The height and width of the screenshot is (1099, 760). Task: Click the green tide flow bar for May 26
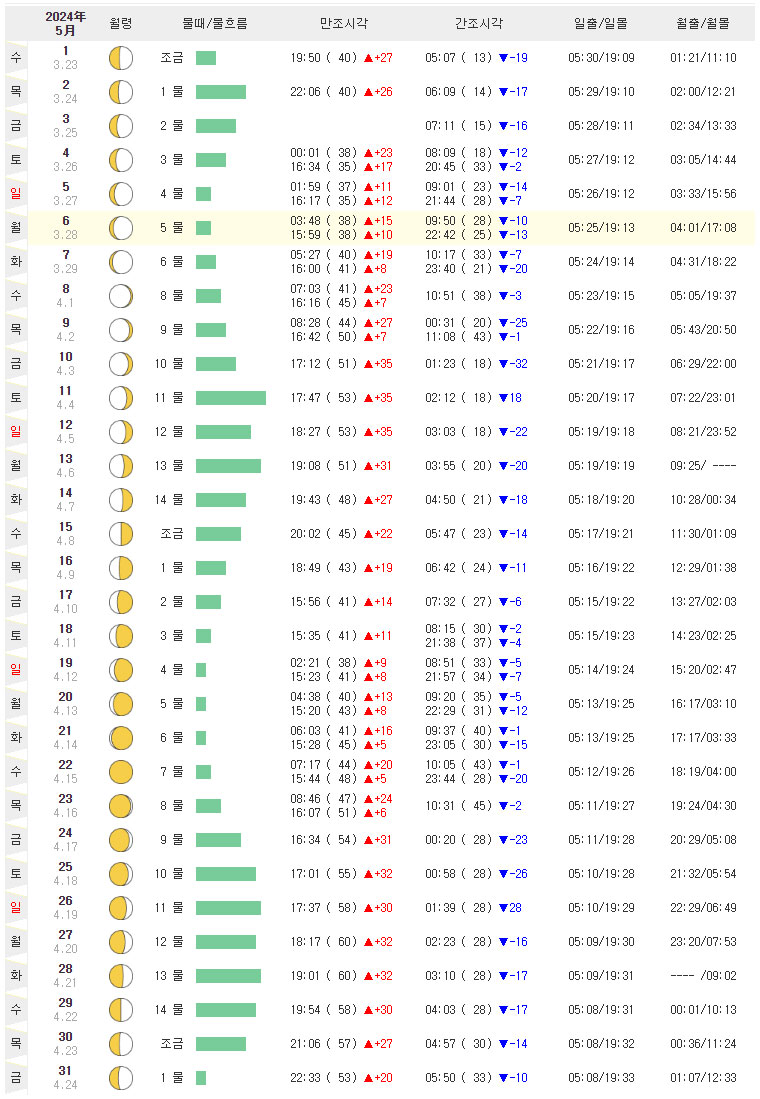[228, 908]
